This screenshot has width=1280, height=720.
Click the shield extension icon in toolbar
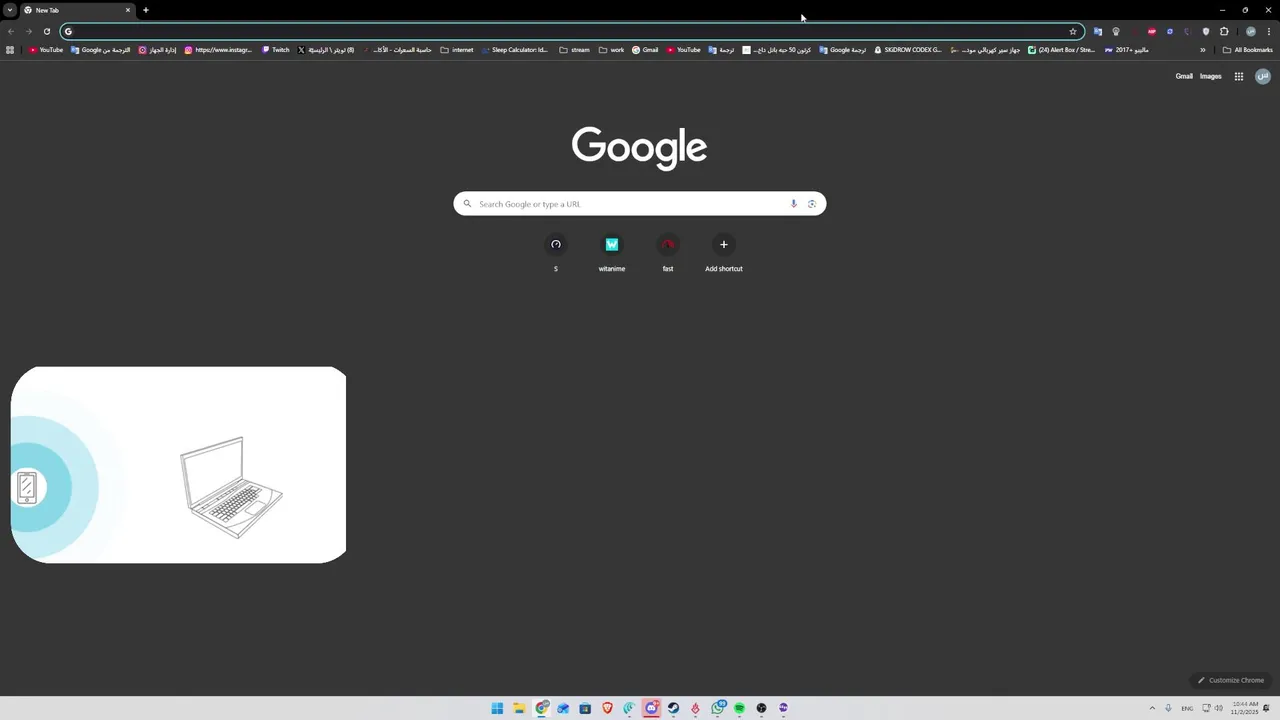pyautogui.click(x=1206, y=31)
